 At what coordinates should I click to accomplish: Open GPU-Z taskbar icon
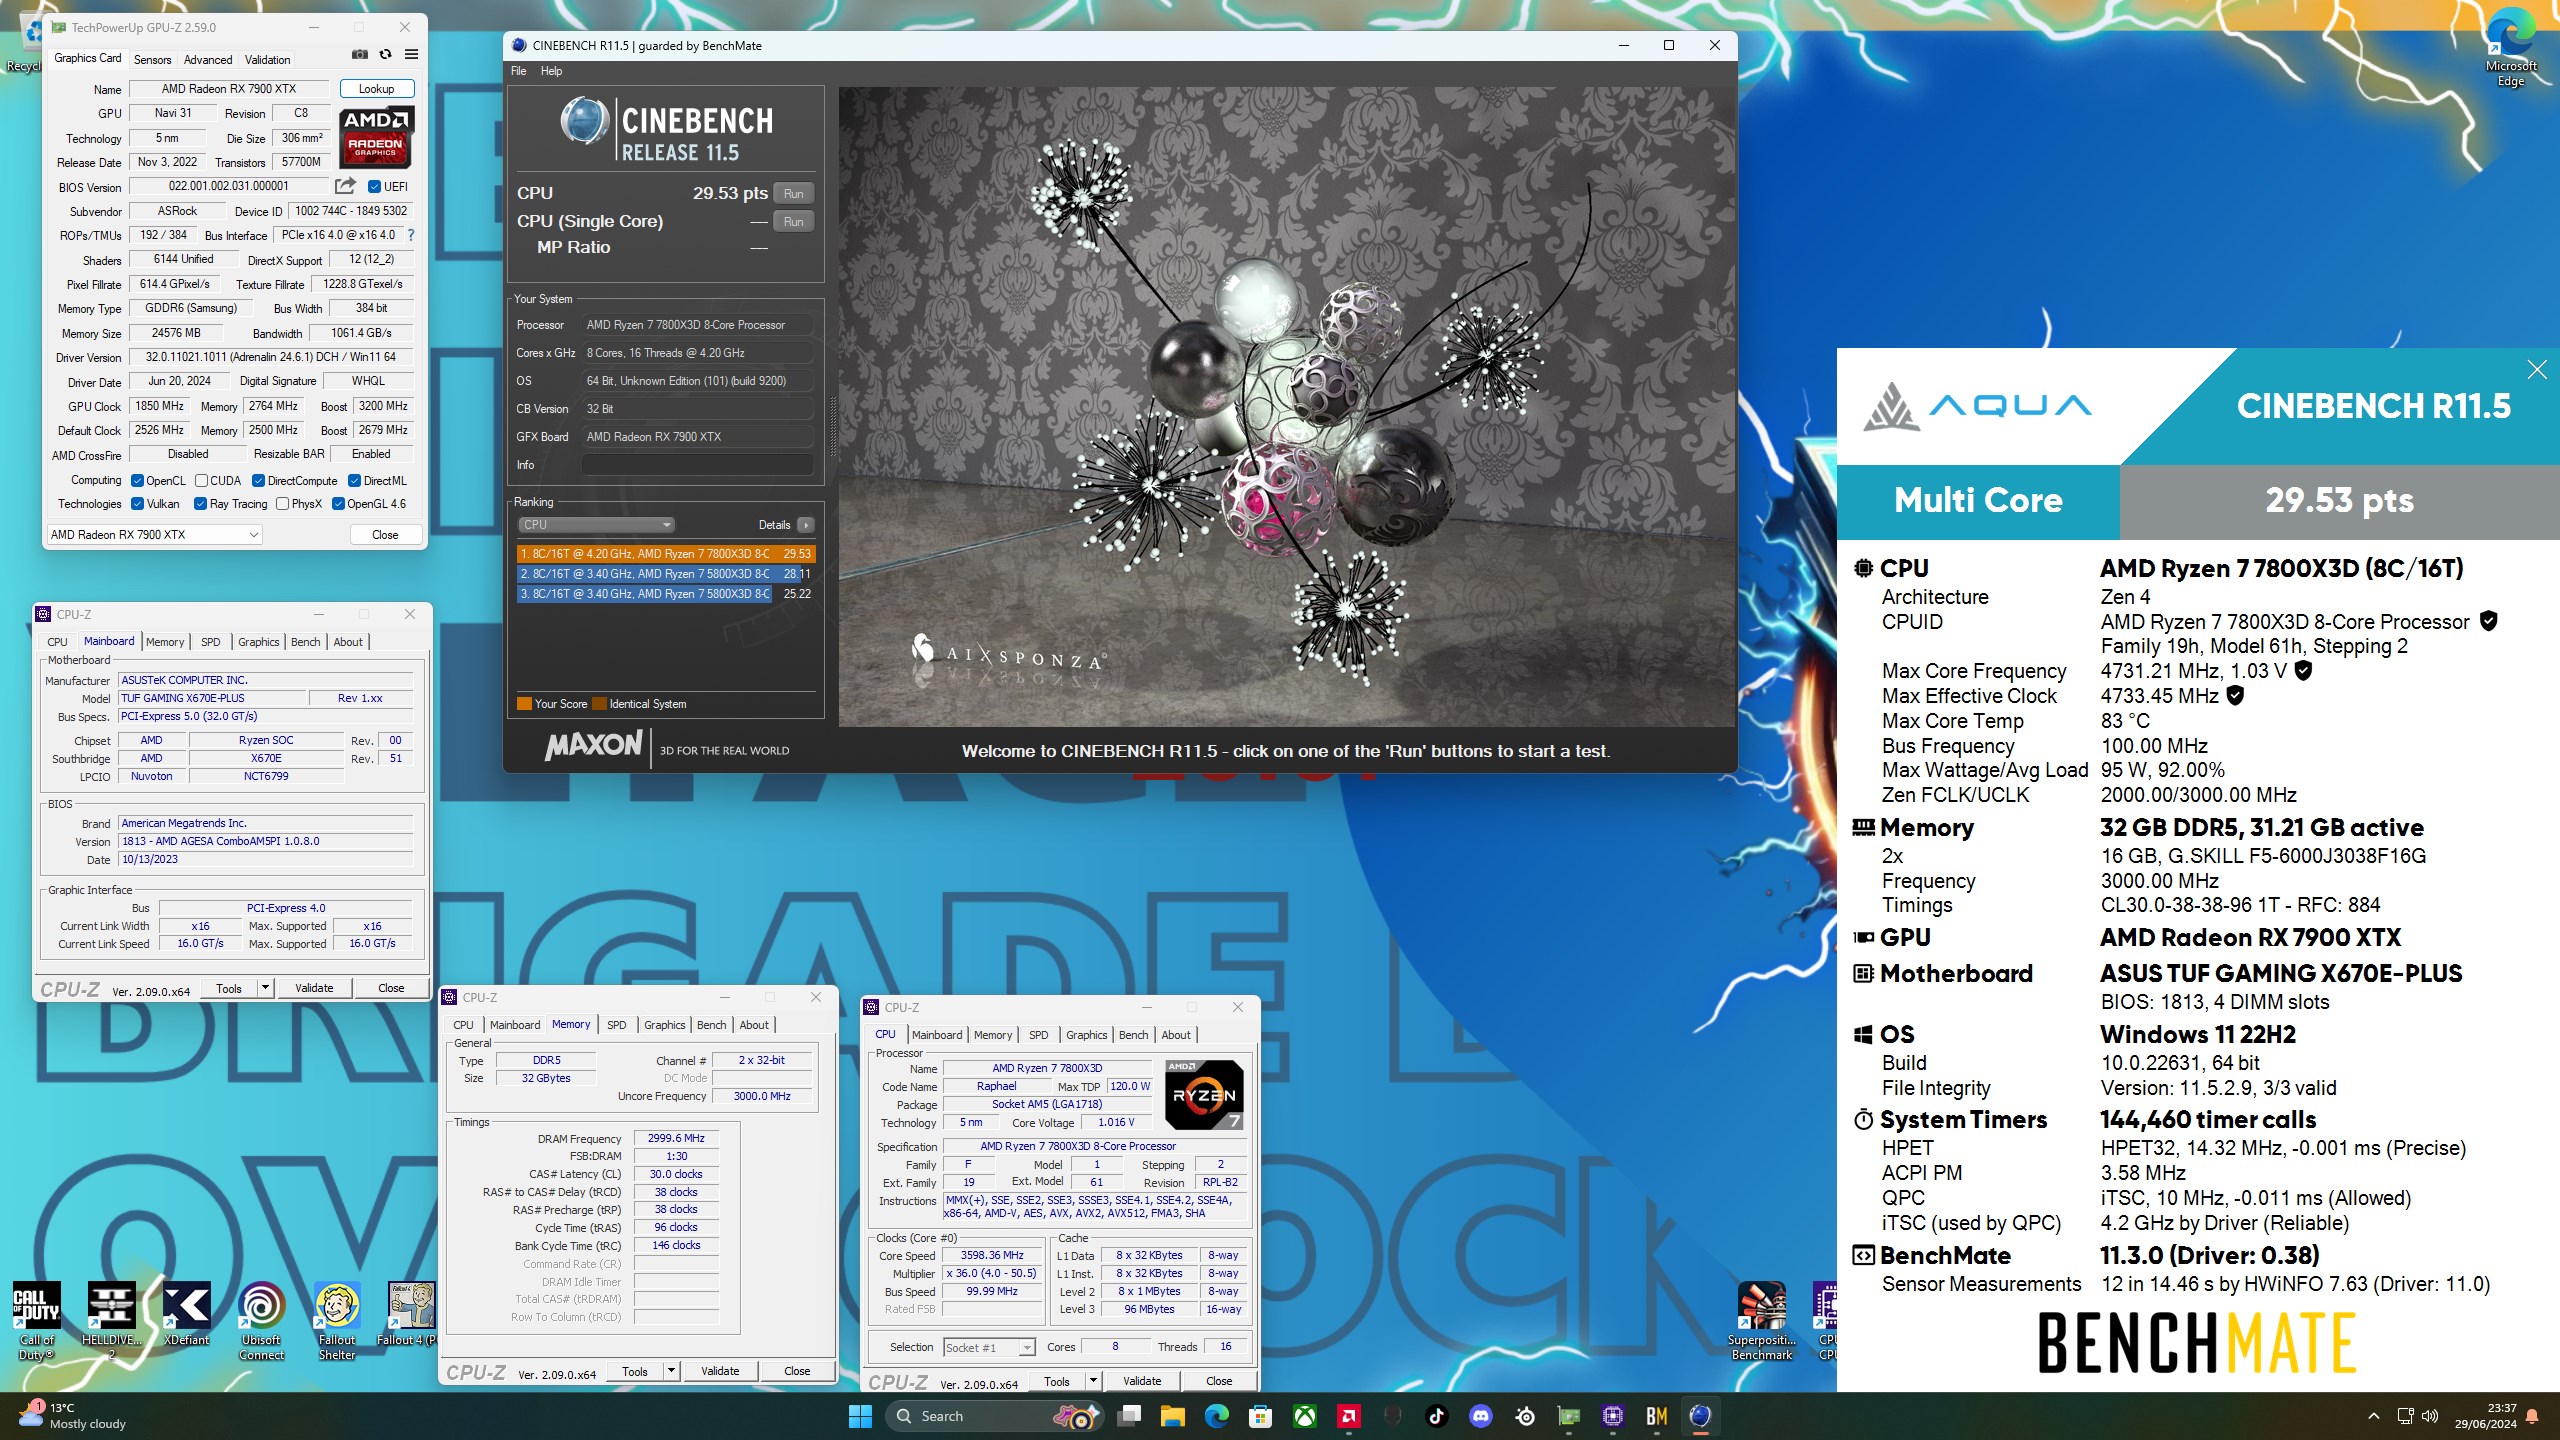pos(1569,1416)
